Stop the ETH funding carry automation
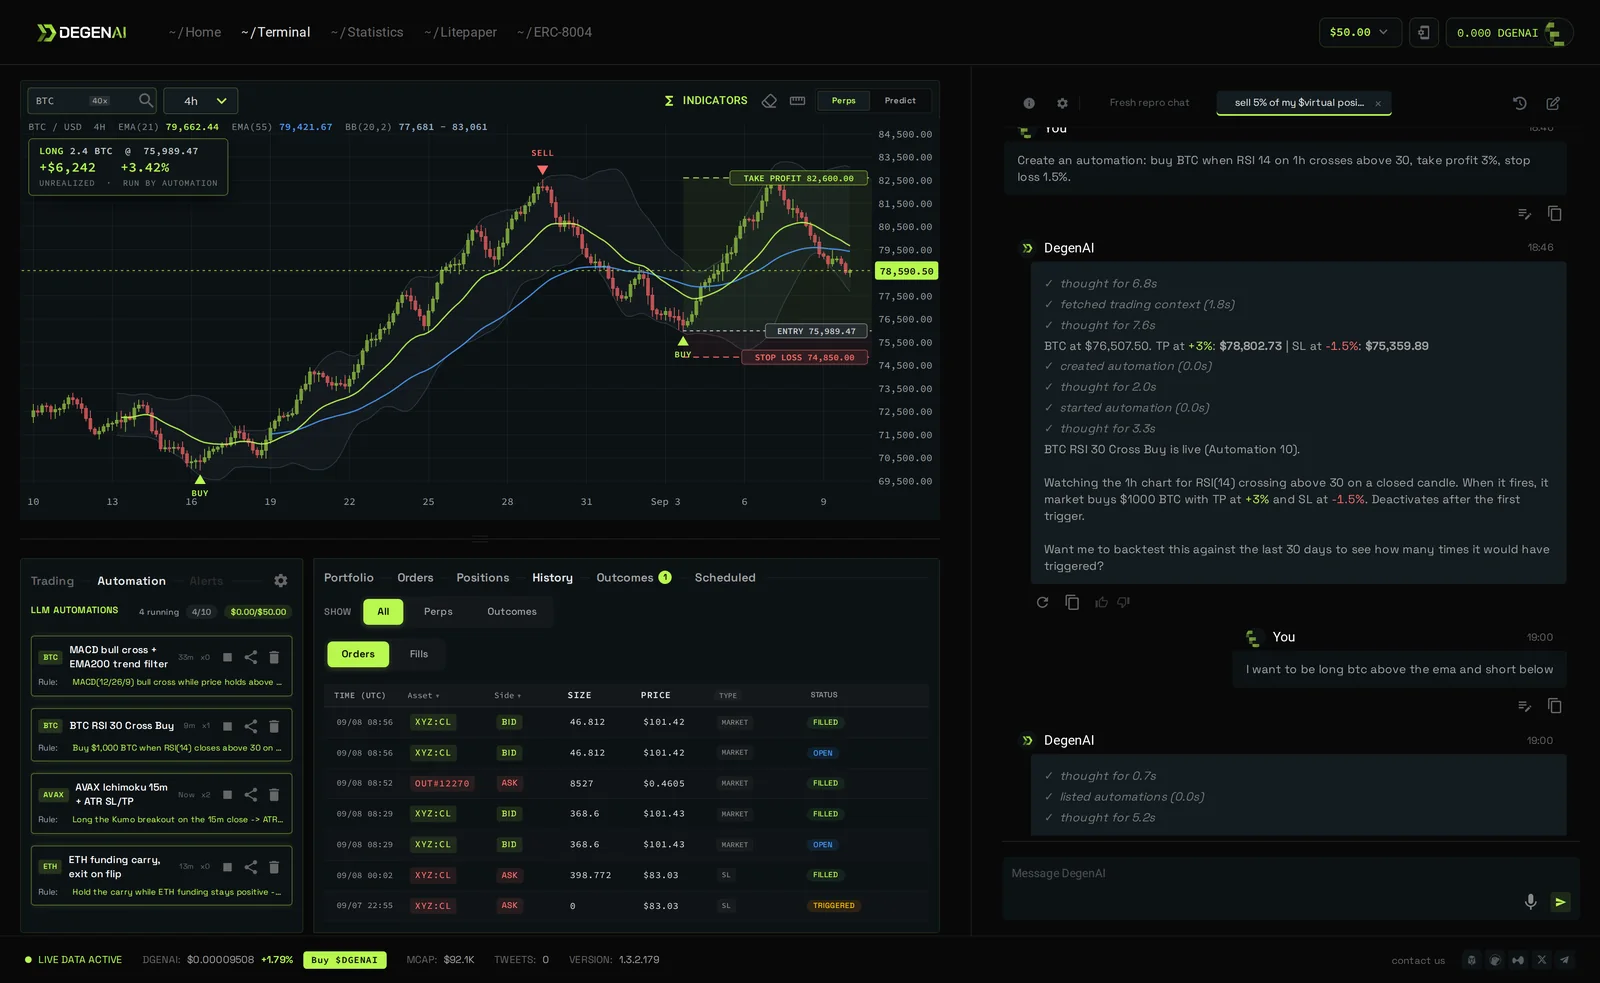 pyautogui.click(x=227, y=867)
